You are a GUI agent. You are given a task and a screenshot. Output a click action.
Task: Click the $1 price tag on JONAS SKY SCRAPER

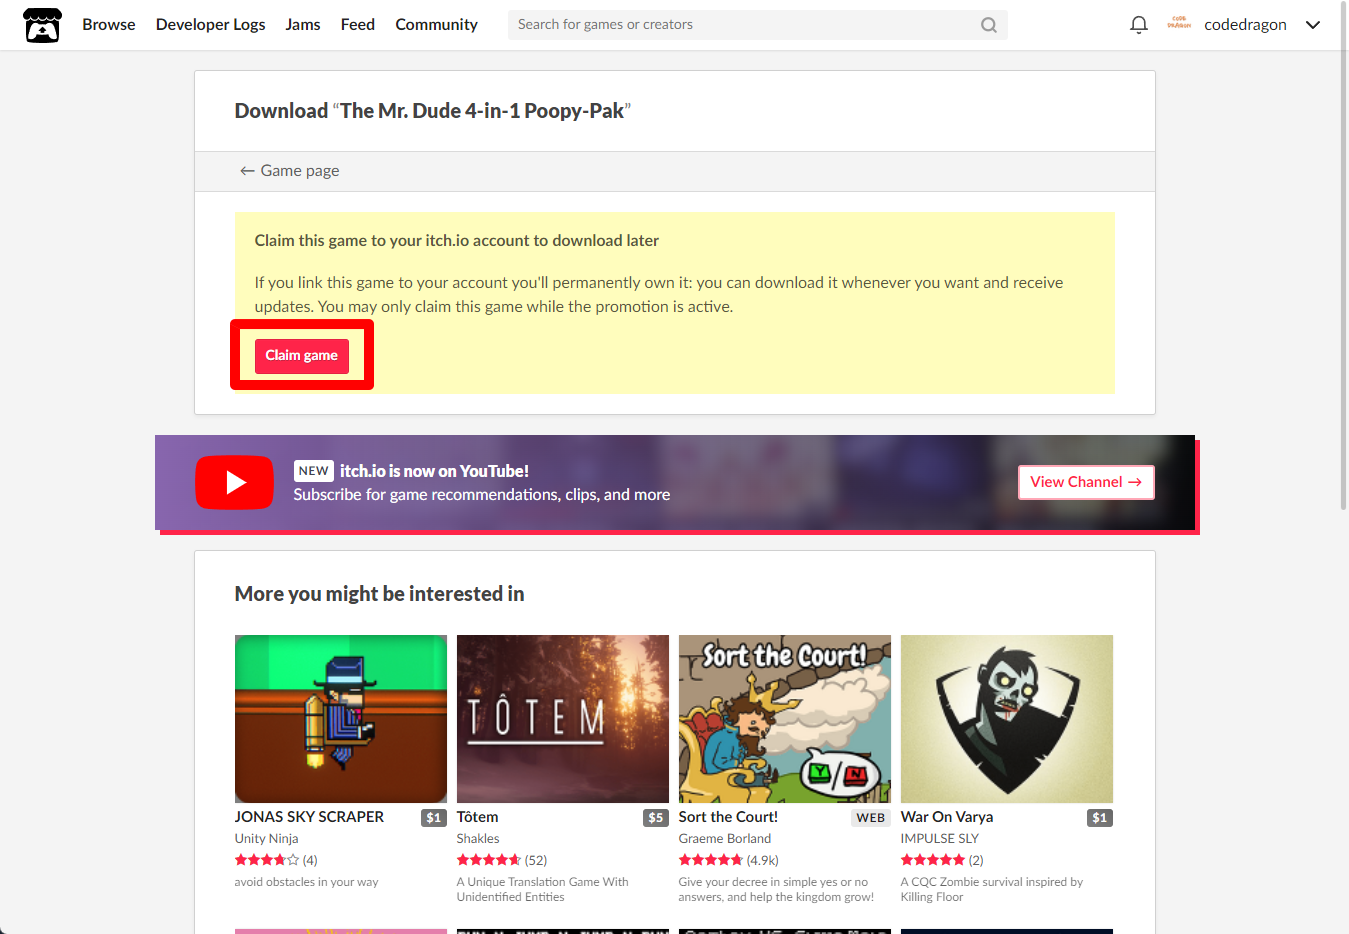point(434,818)
